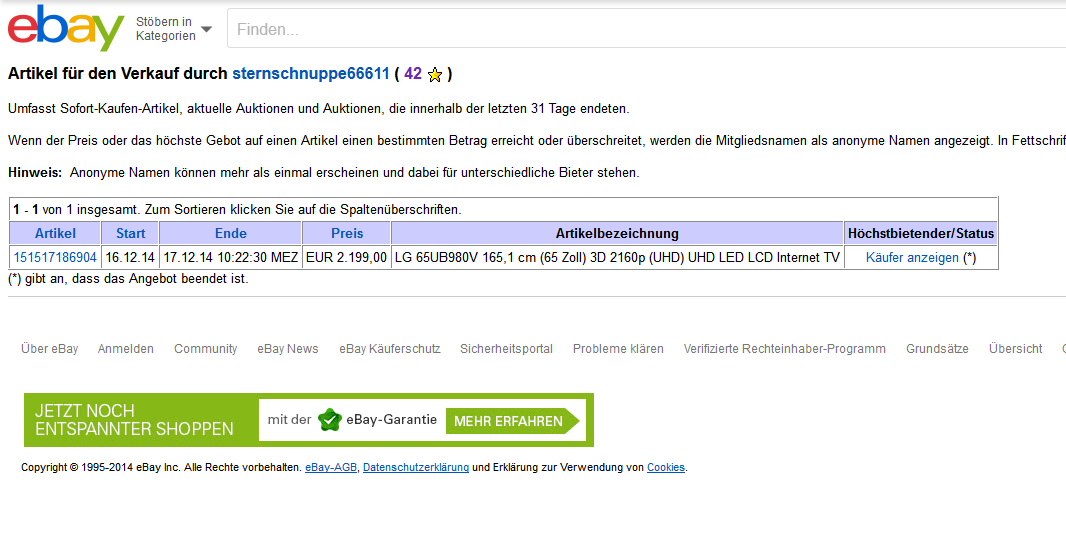Open Probleme klären footer link
The height and width of the screenshot is (553, 1066).
pyautogui.click(x=618, y=349)
